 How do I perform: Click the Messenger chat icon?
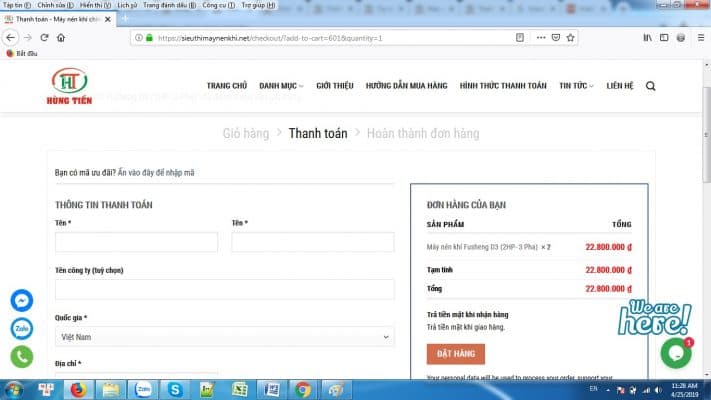[22, 300]
